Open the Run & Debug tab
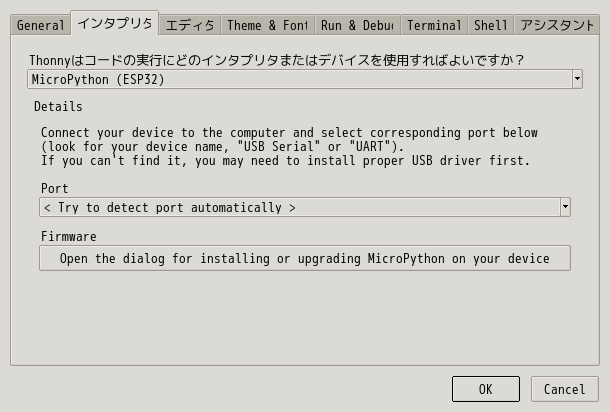610x412 pixels. click(357, 25)
